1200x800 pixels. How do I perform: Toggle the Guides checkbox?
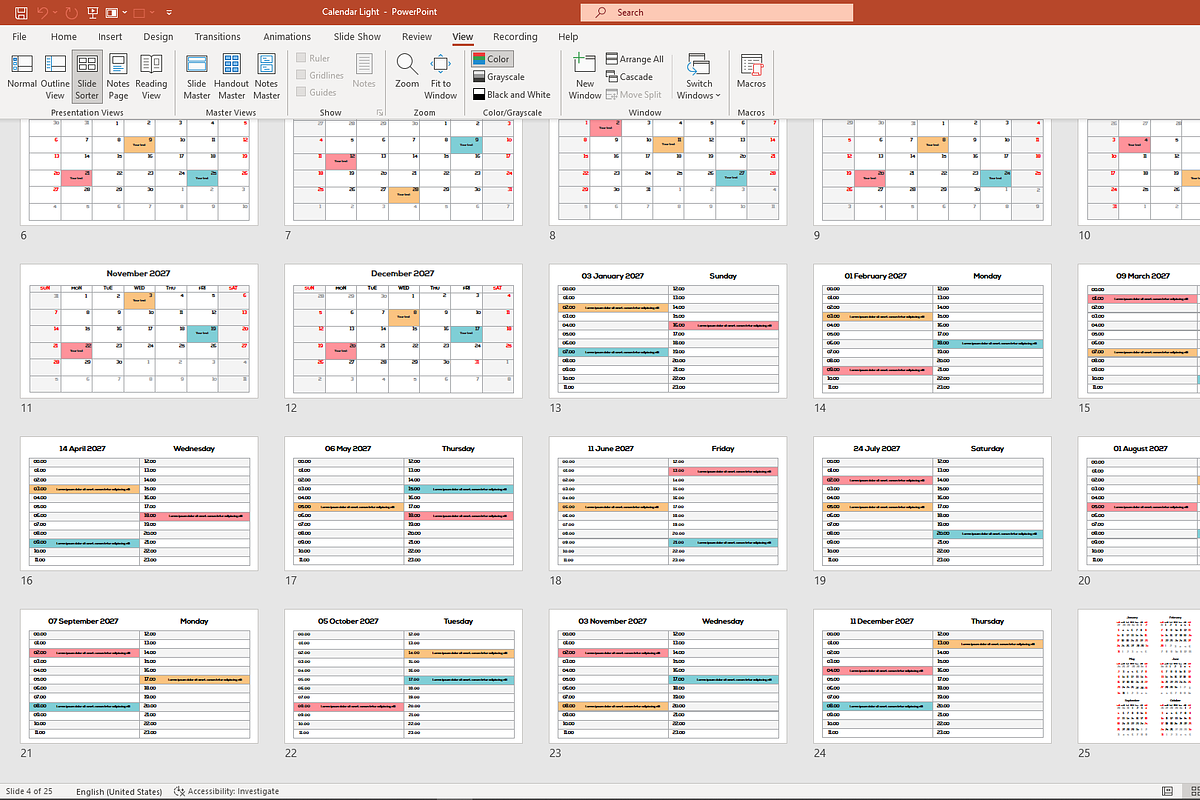pos(302,93)
